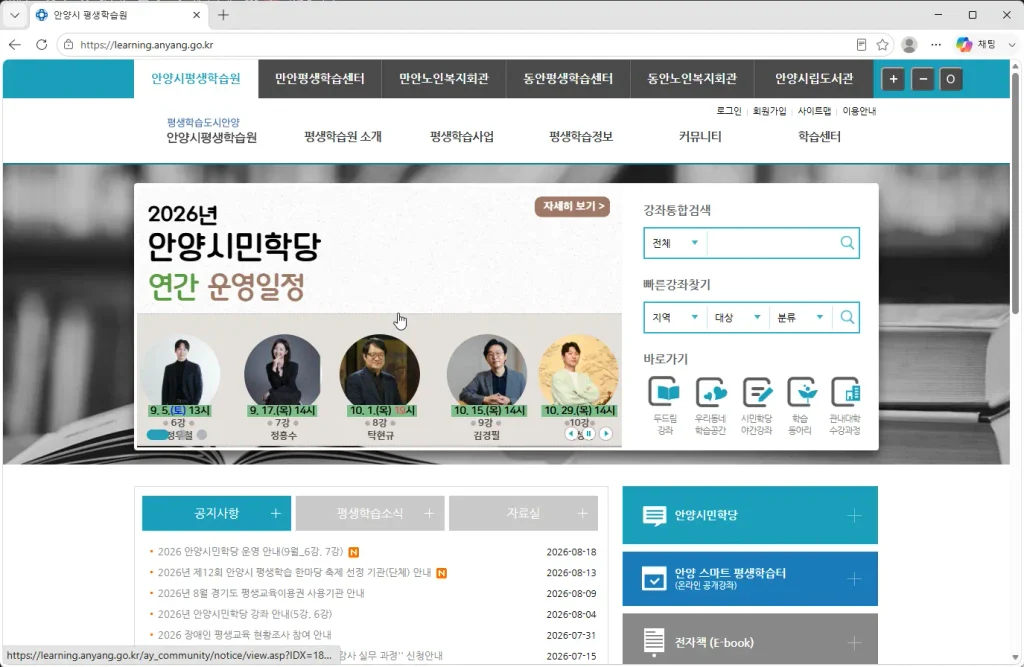1024x667 pixels.
Task: Open the 두드림 강좌 shortcut icon
Action: 665,393
